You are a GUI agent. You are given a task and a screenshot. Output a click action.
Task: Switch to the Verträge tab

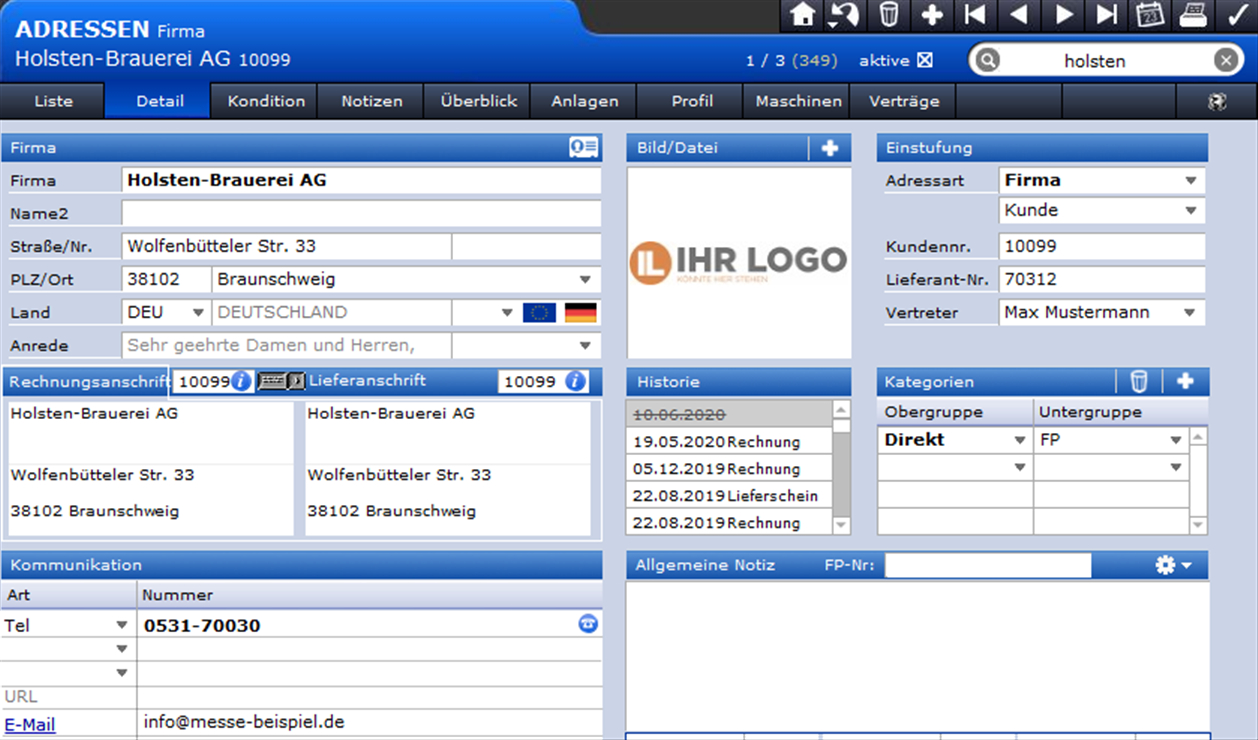click(904, 101)
